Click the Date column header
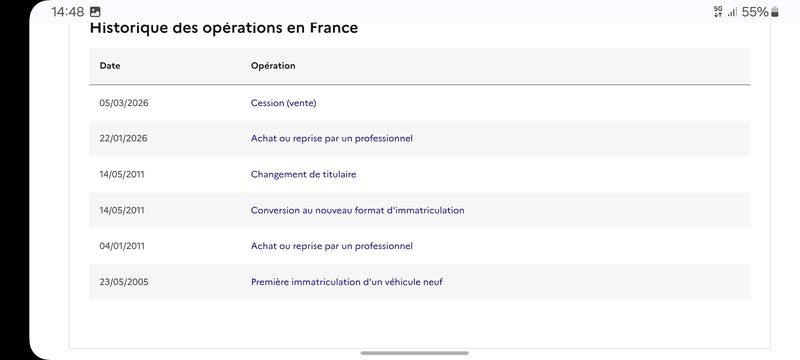 (x=110, y=66)
